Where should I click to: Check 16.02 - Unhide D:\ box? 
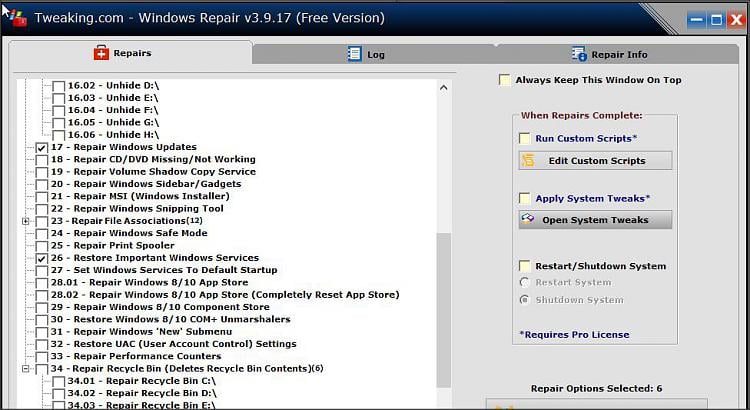tap(58, 86)
